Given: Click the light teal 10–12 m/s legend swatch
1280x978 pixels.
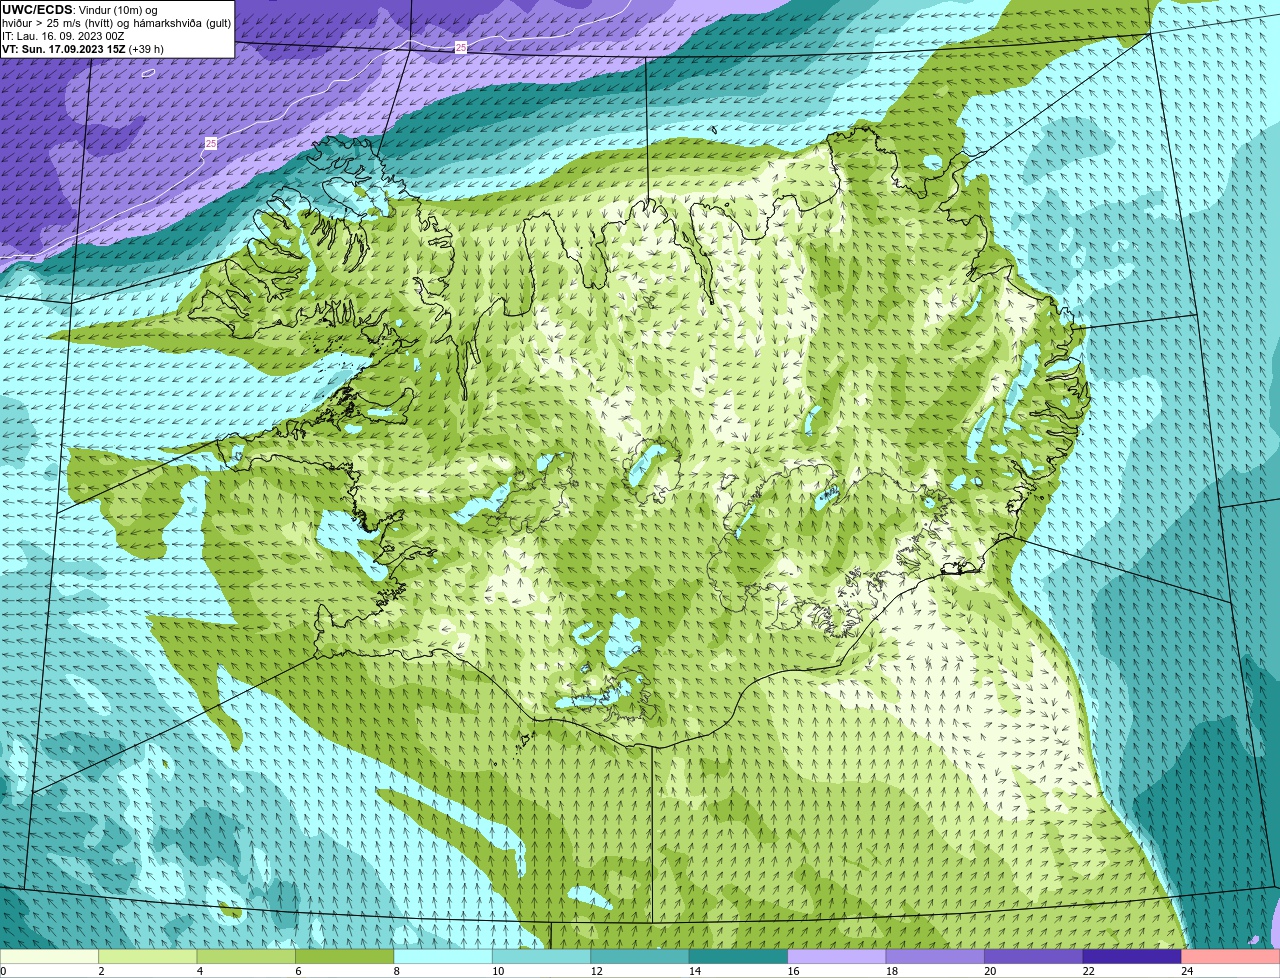Looking at the screenshot, I should point(542,957).
